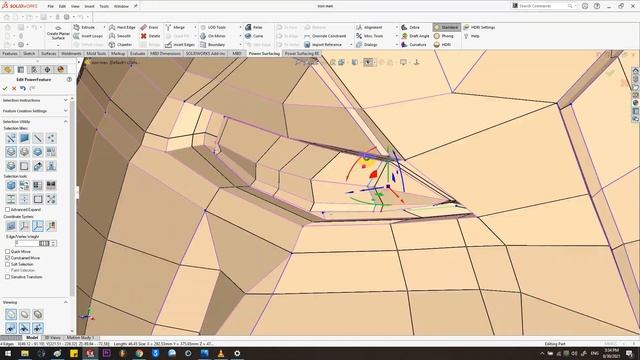
Task: Click green checkmark to accept feature
Action: click(x=5, y=88)
